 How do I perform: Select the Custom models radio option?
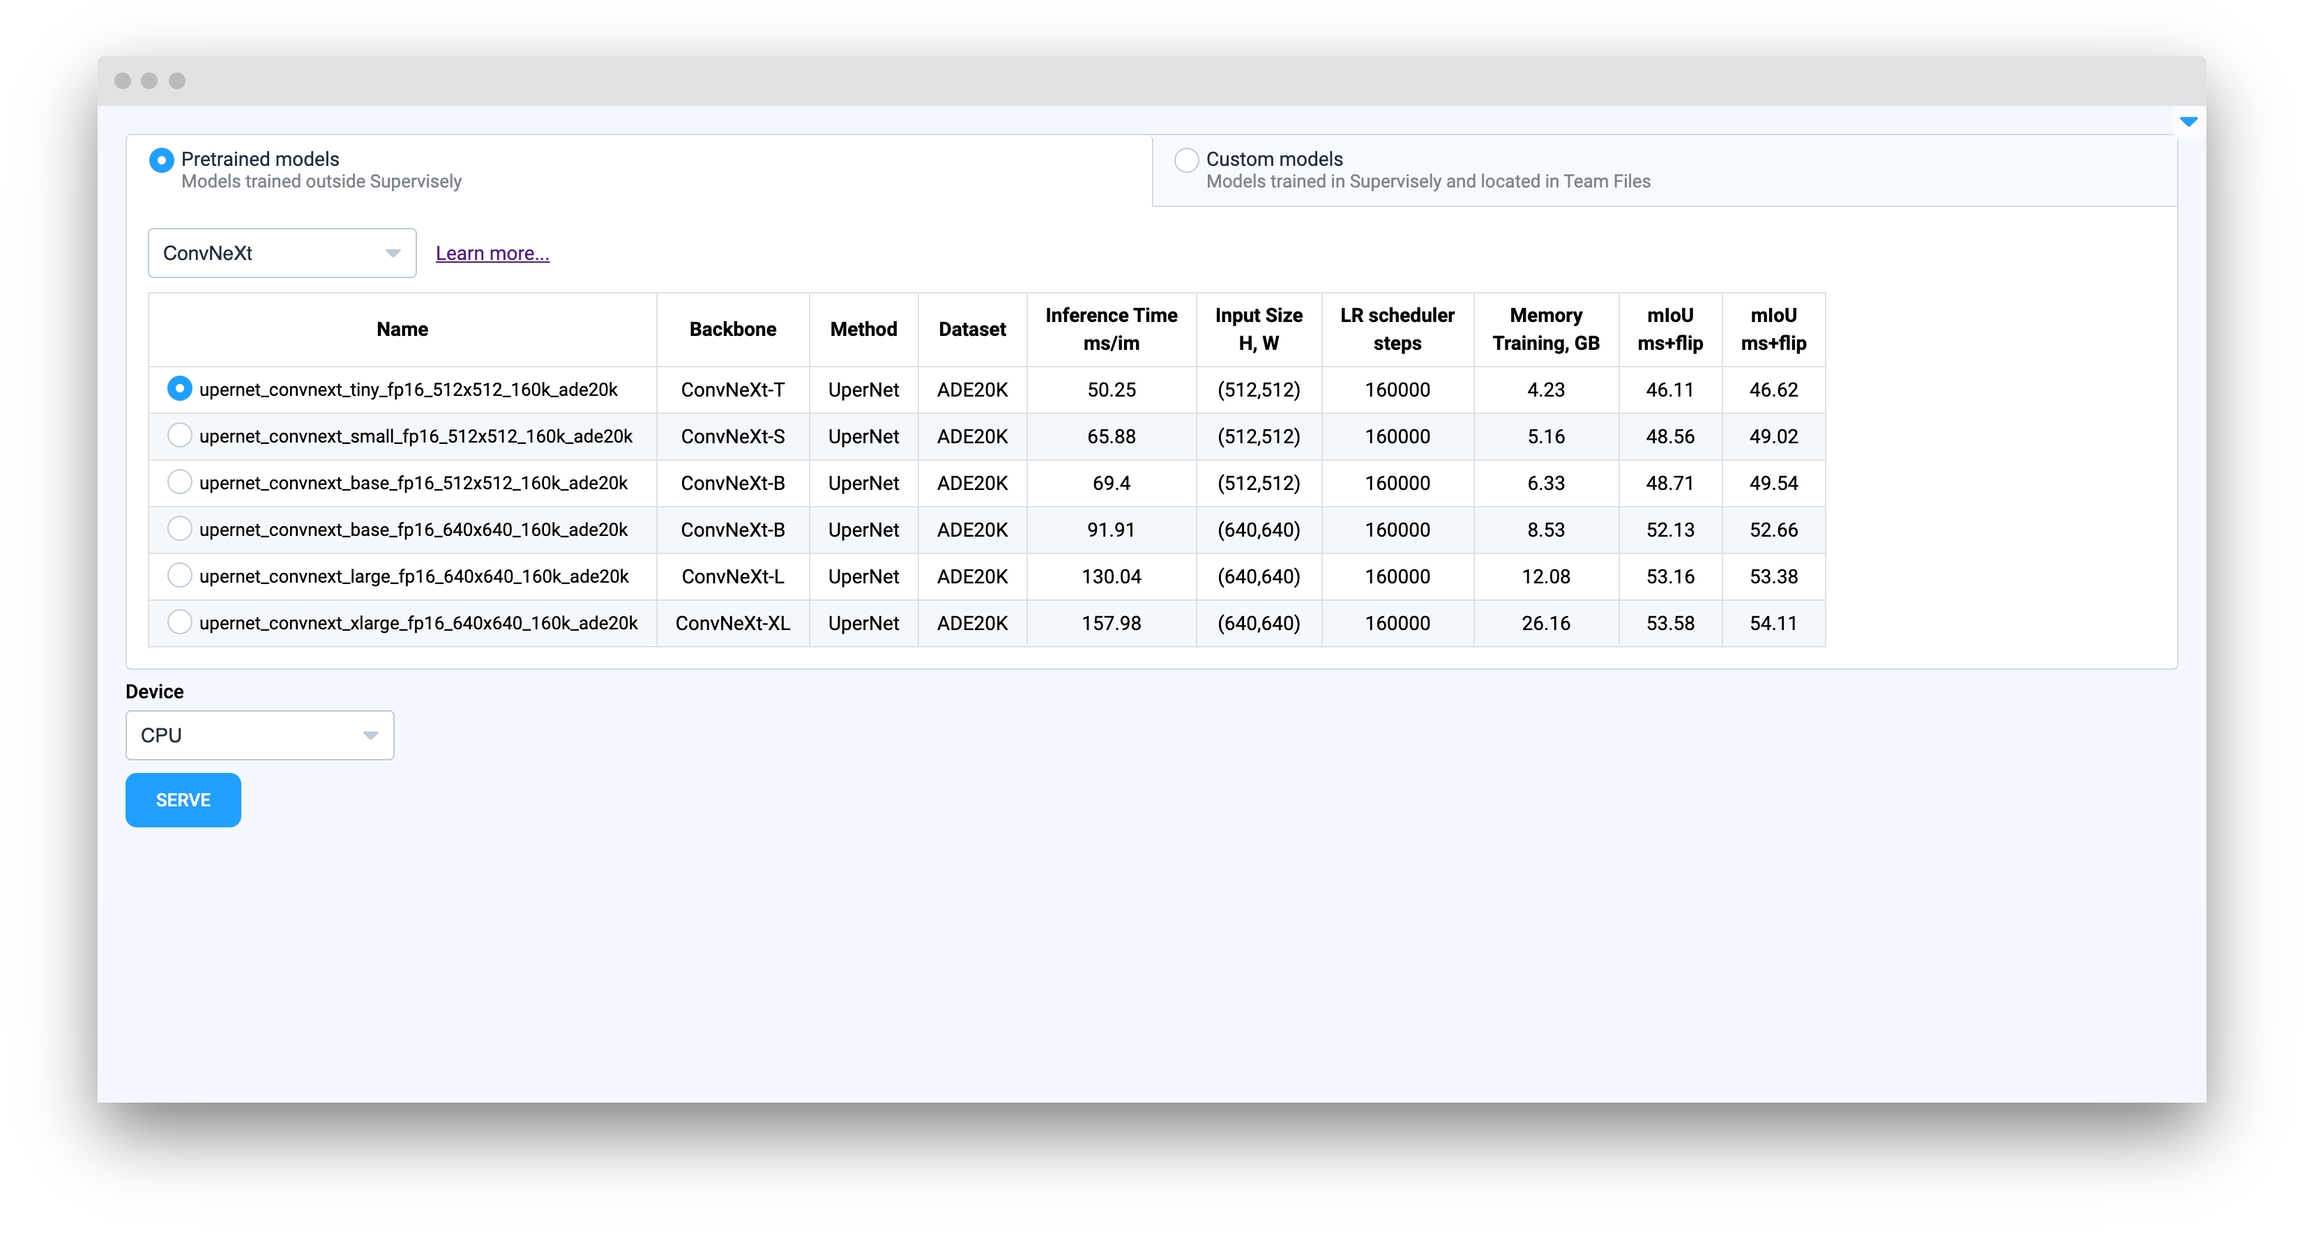click(1186, 160)
